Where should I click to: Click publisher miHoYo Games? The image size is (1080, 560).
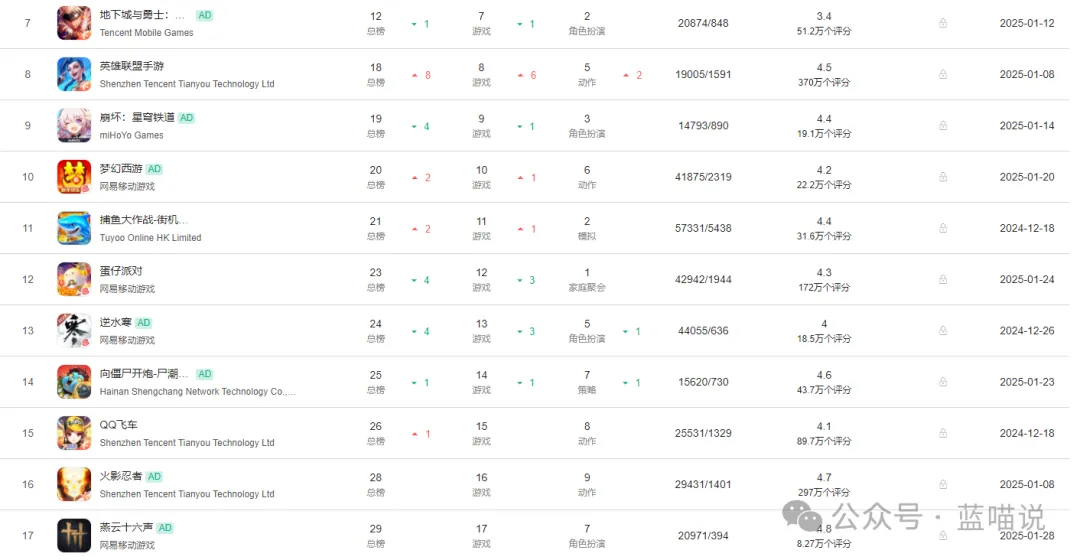[132, 135]
